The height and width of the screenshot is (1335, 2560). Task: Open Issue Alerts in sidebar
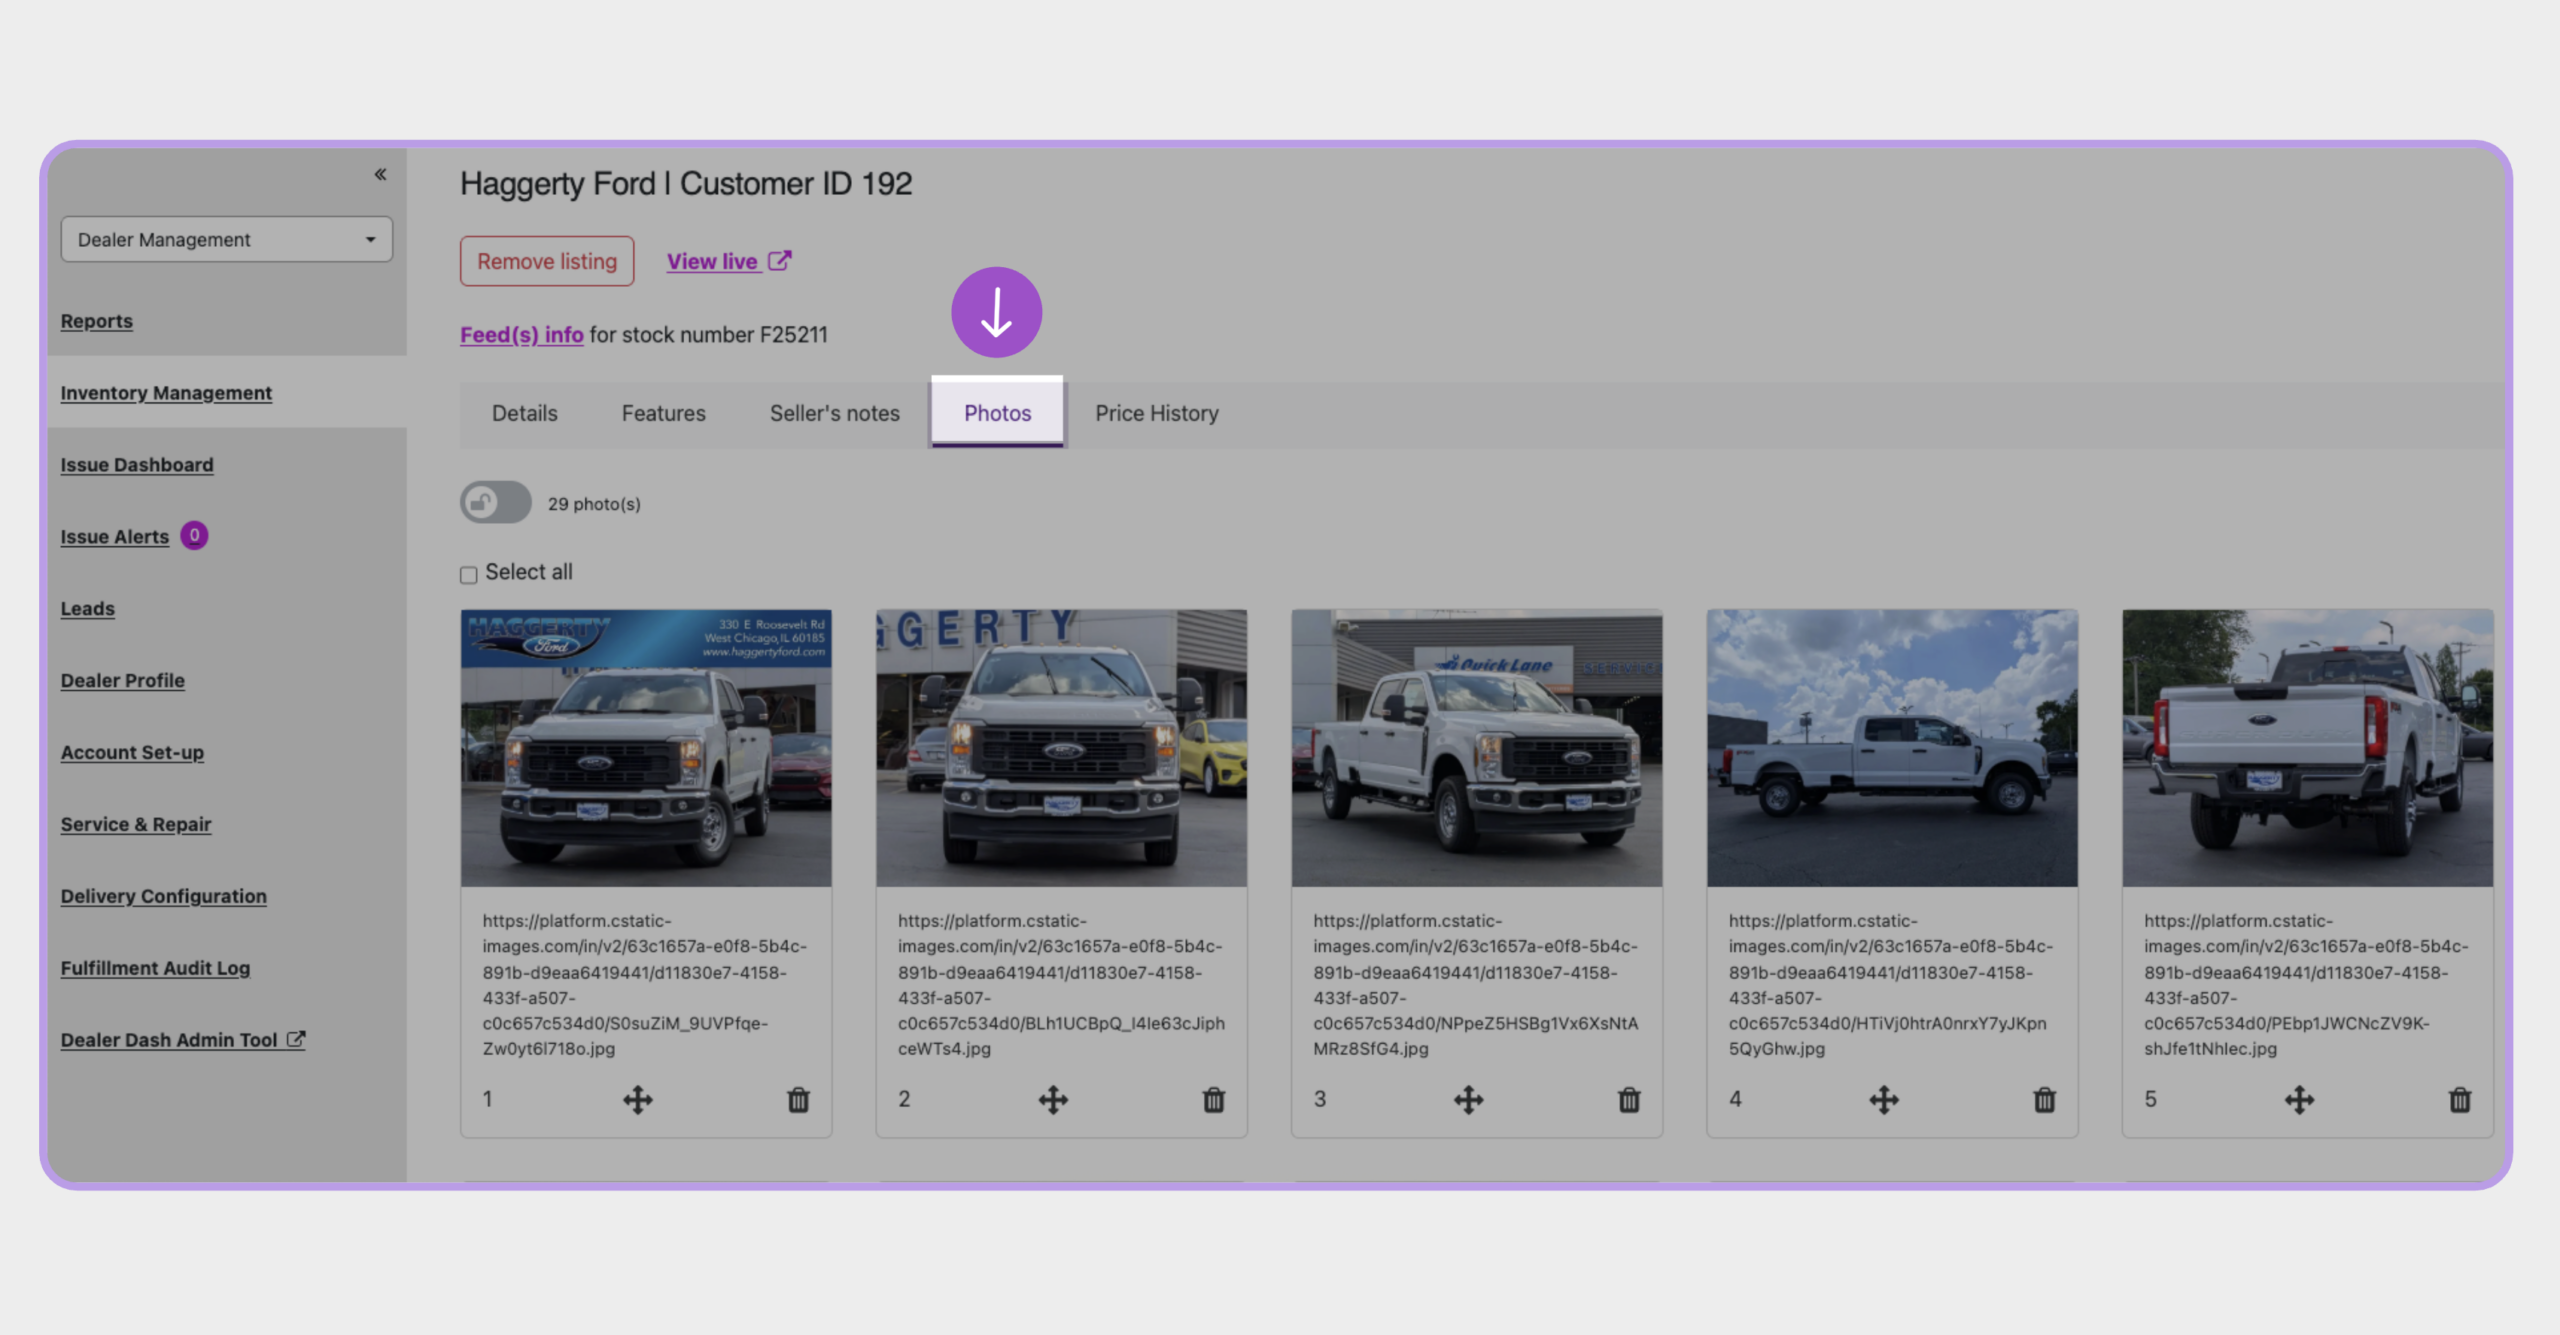(115, 537)
